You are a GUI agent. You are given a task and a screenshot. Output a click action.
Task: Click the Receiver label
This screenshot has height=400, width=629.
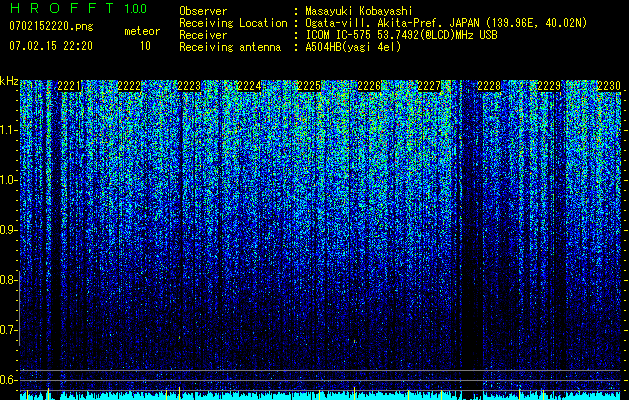click(203, 35)
